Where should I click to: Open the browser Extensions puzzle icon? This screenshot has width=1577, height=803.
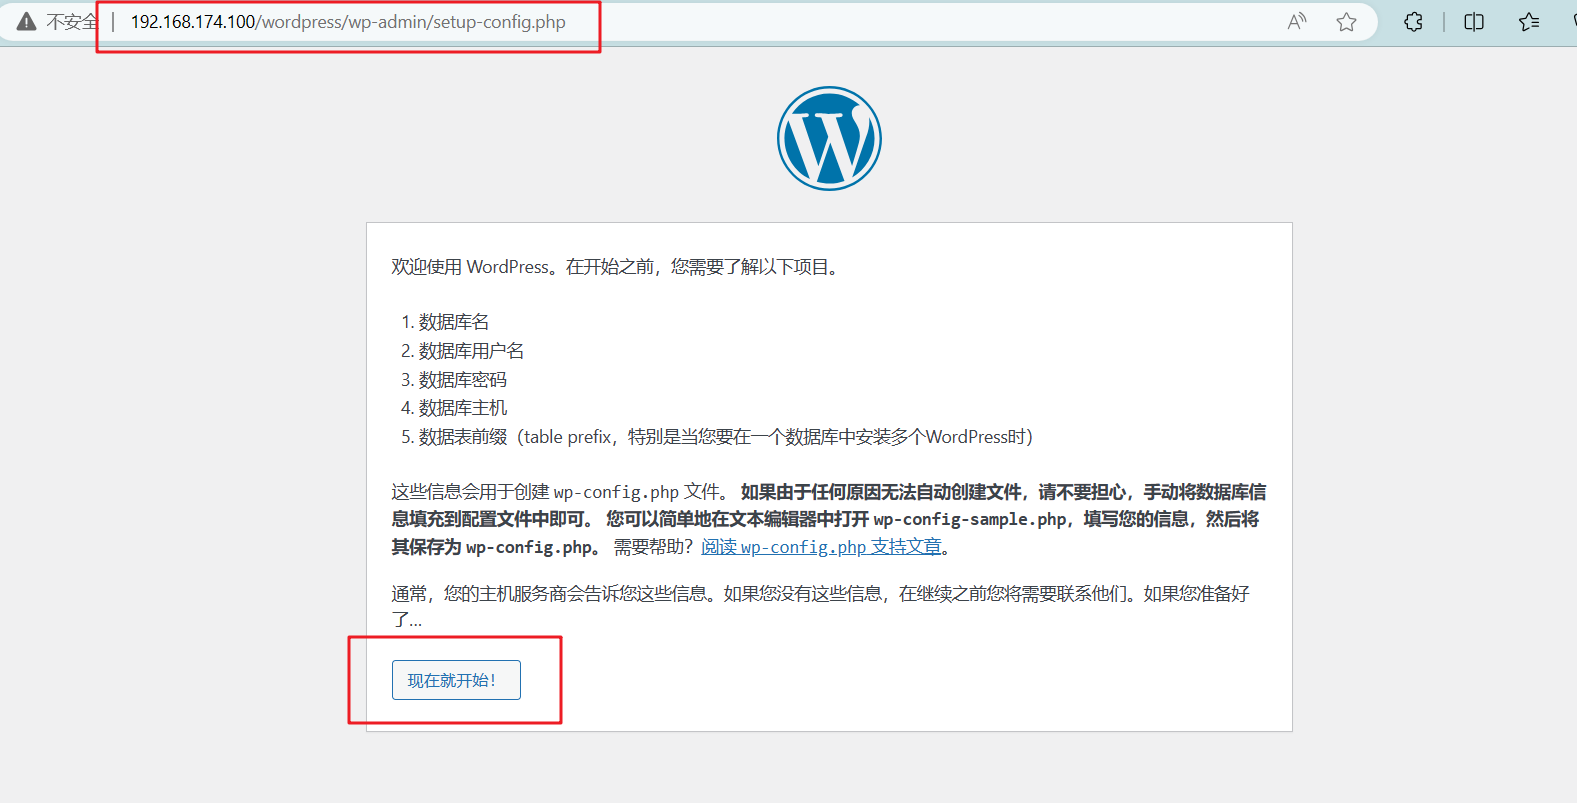pyautogui.click(x=1413, y=22)
